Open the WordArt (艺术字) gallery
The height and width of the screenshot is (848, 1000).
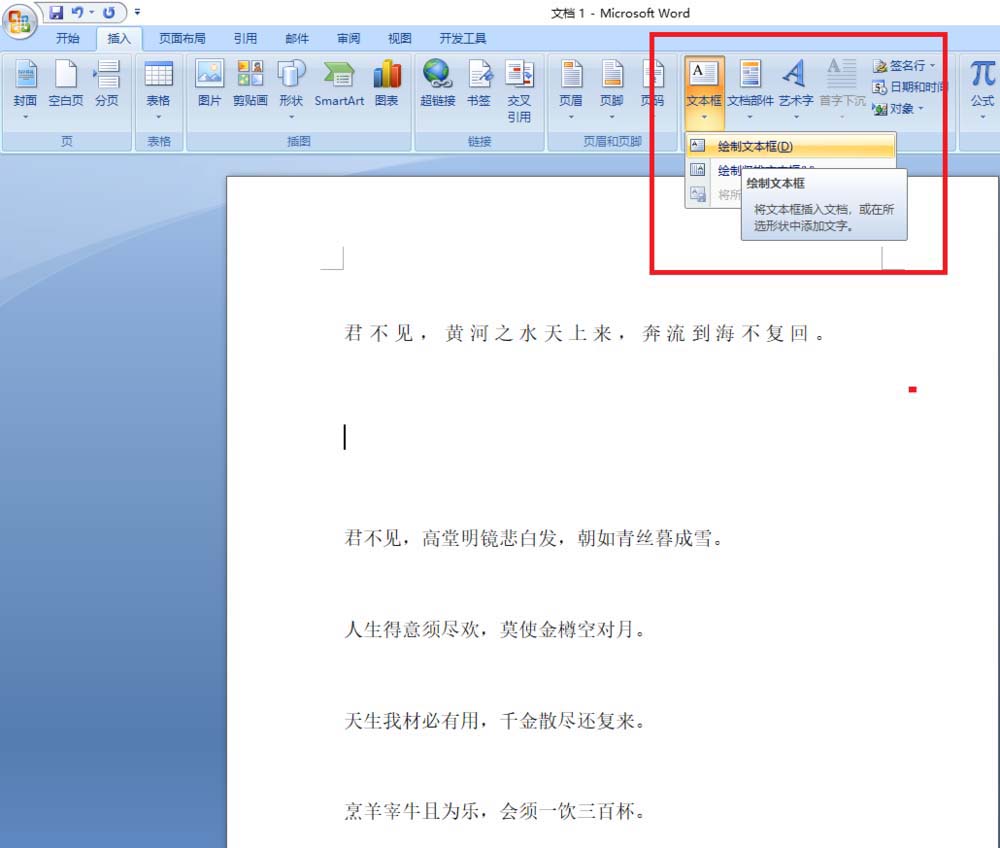point(796,89)
